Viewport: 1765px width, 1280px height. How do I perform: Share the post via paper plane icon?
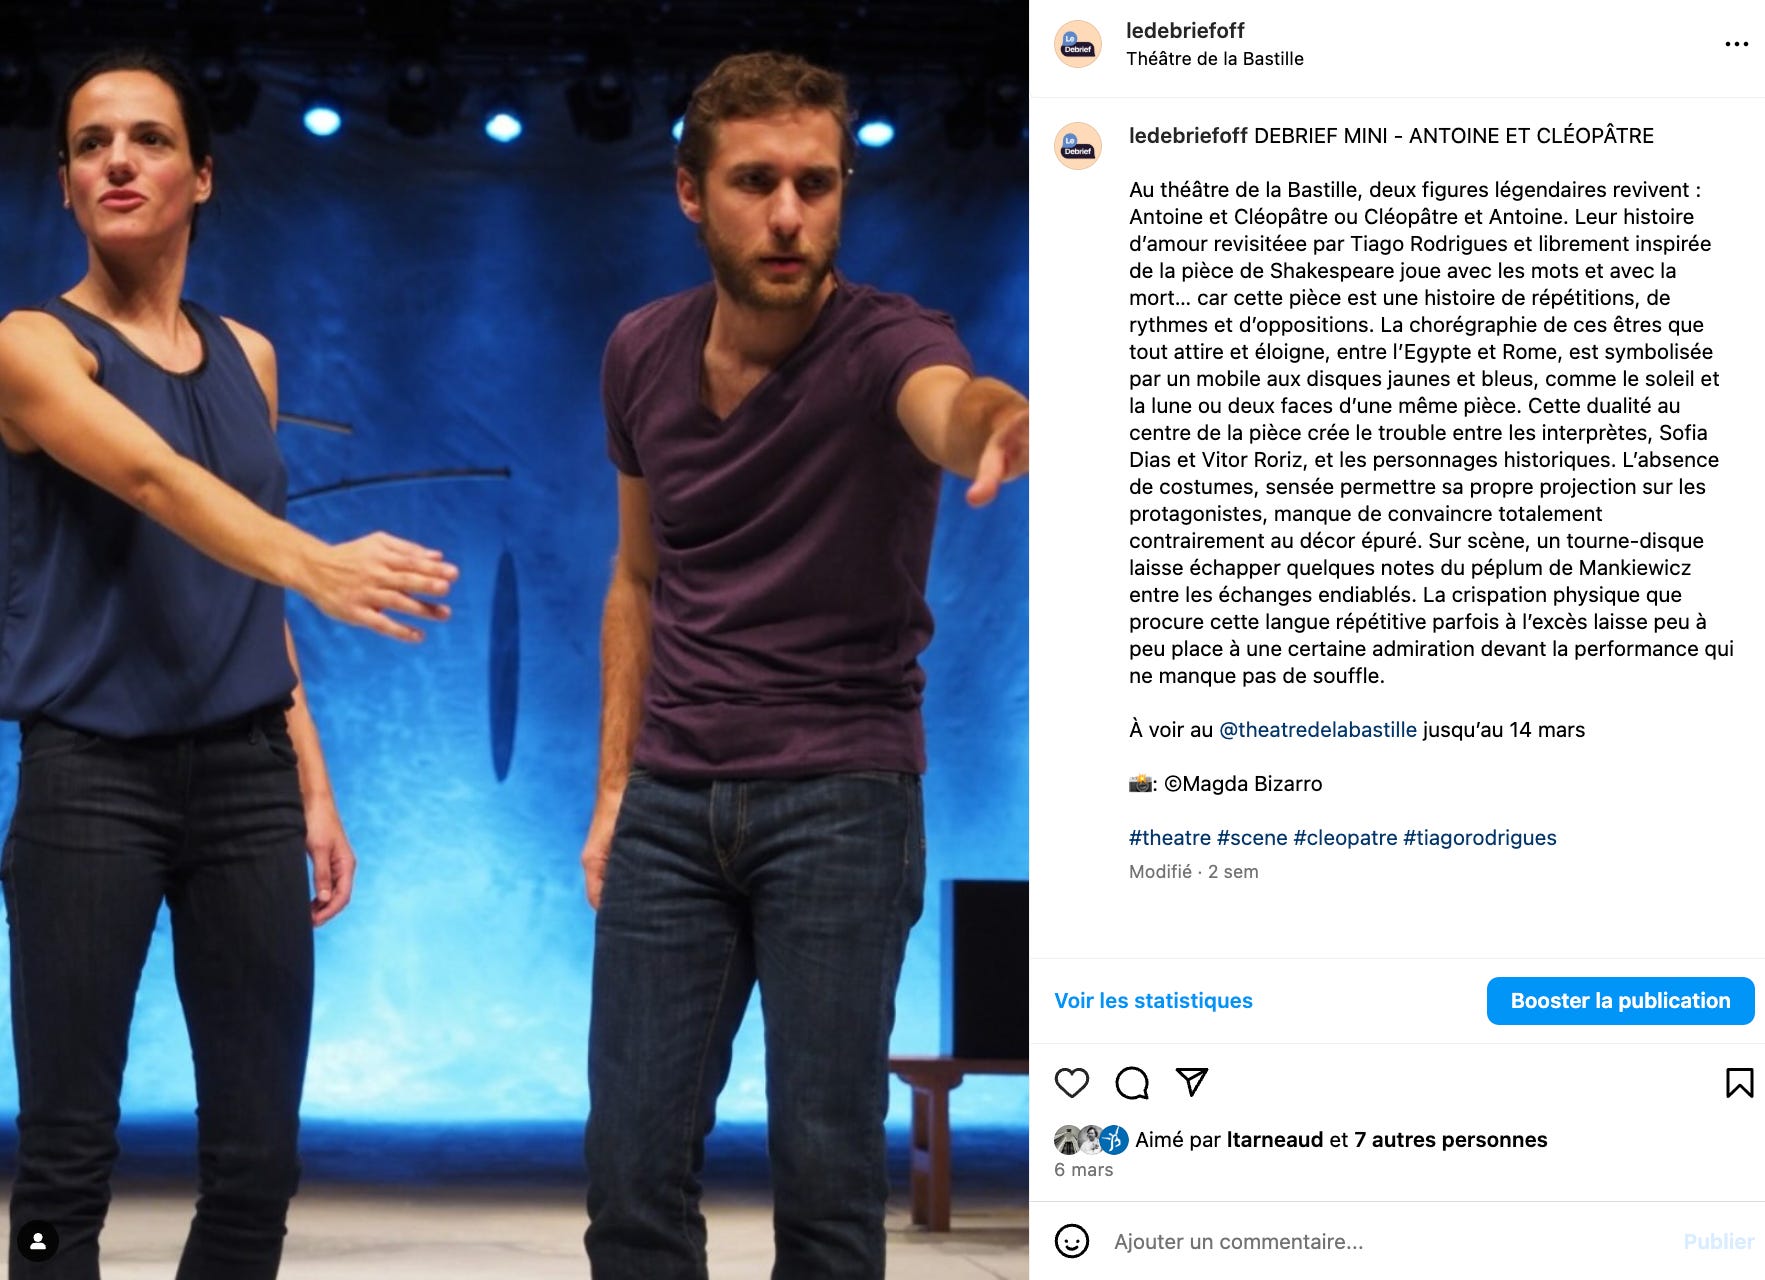[1191, 1082]
